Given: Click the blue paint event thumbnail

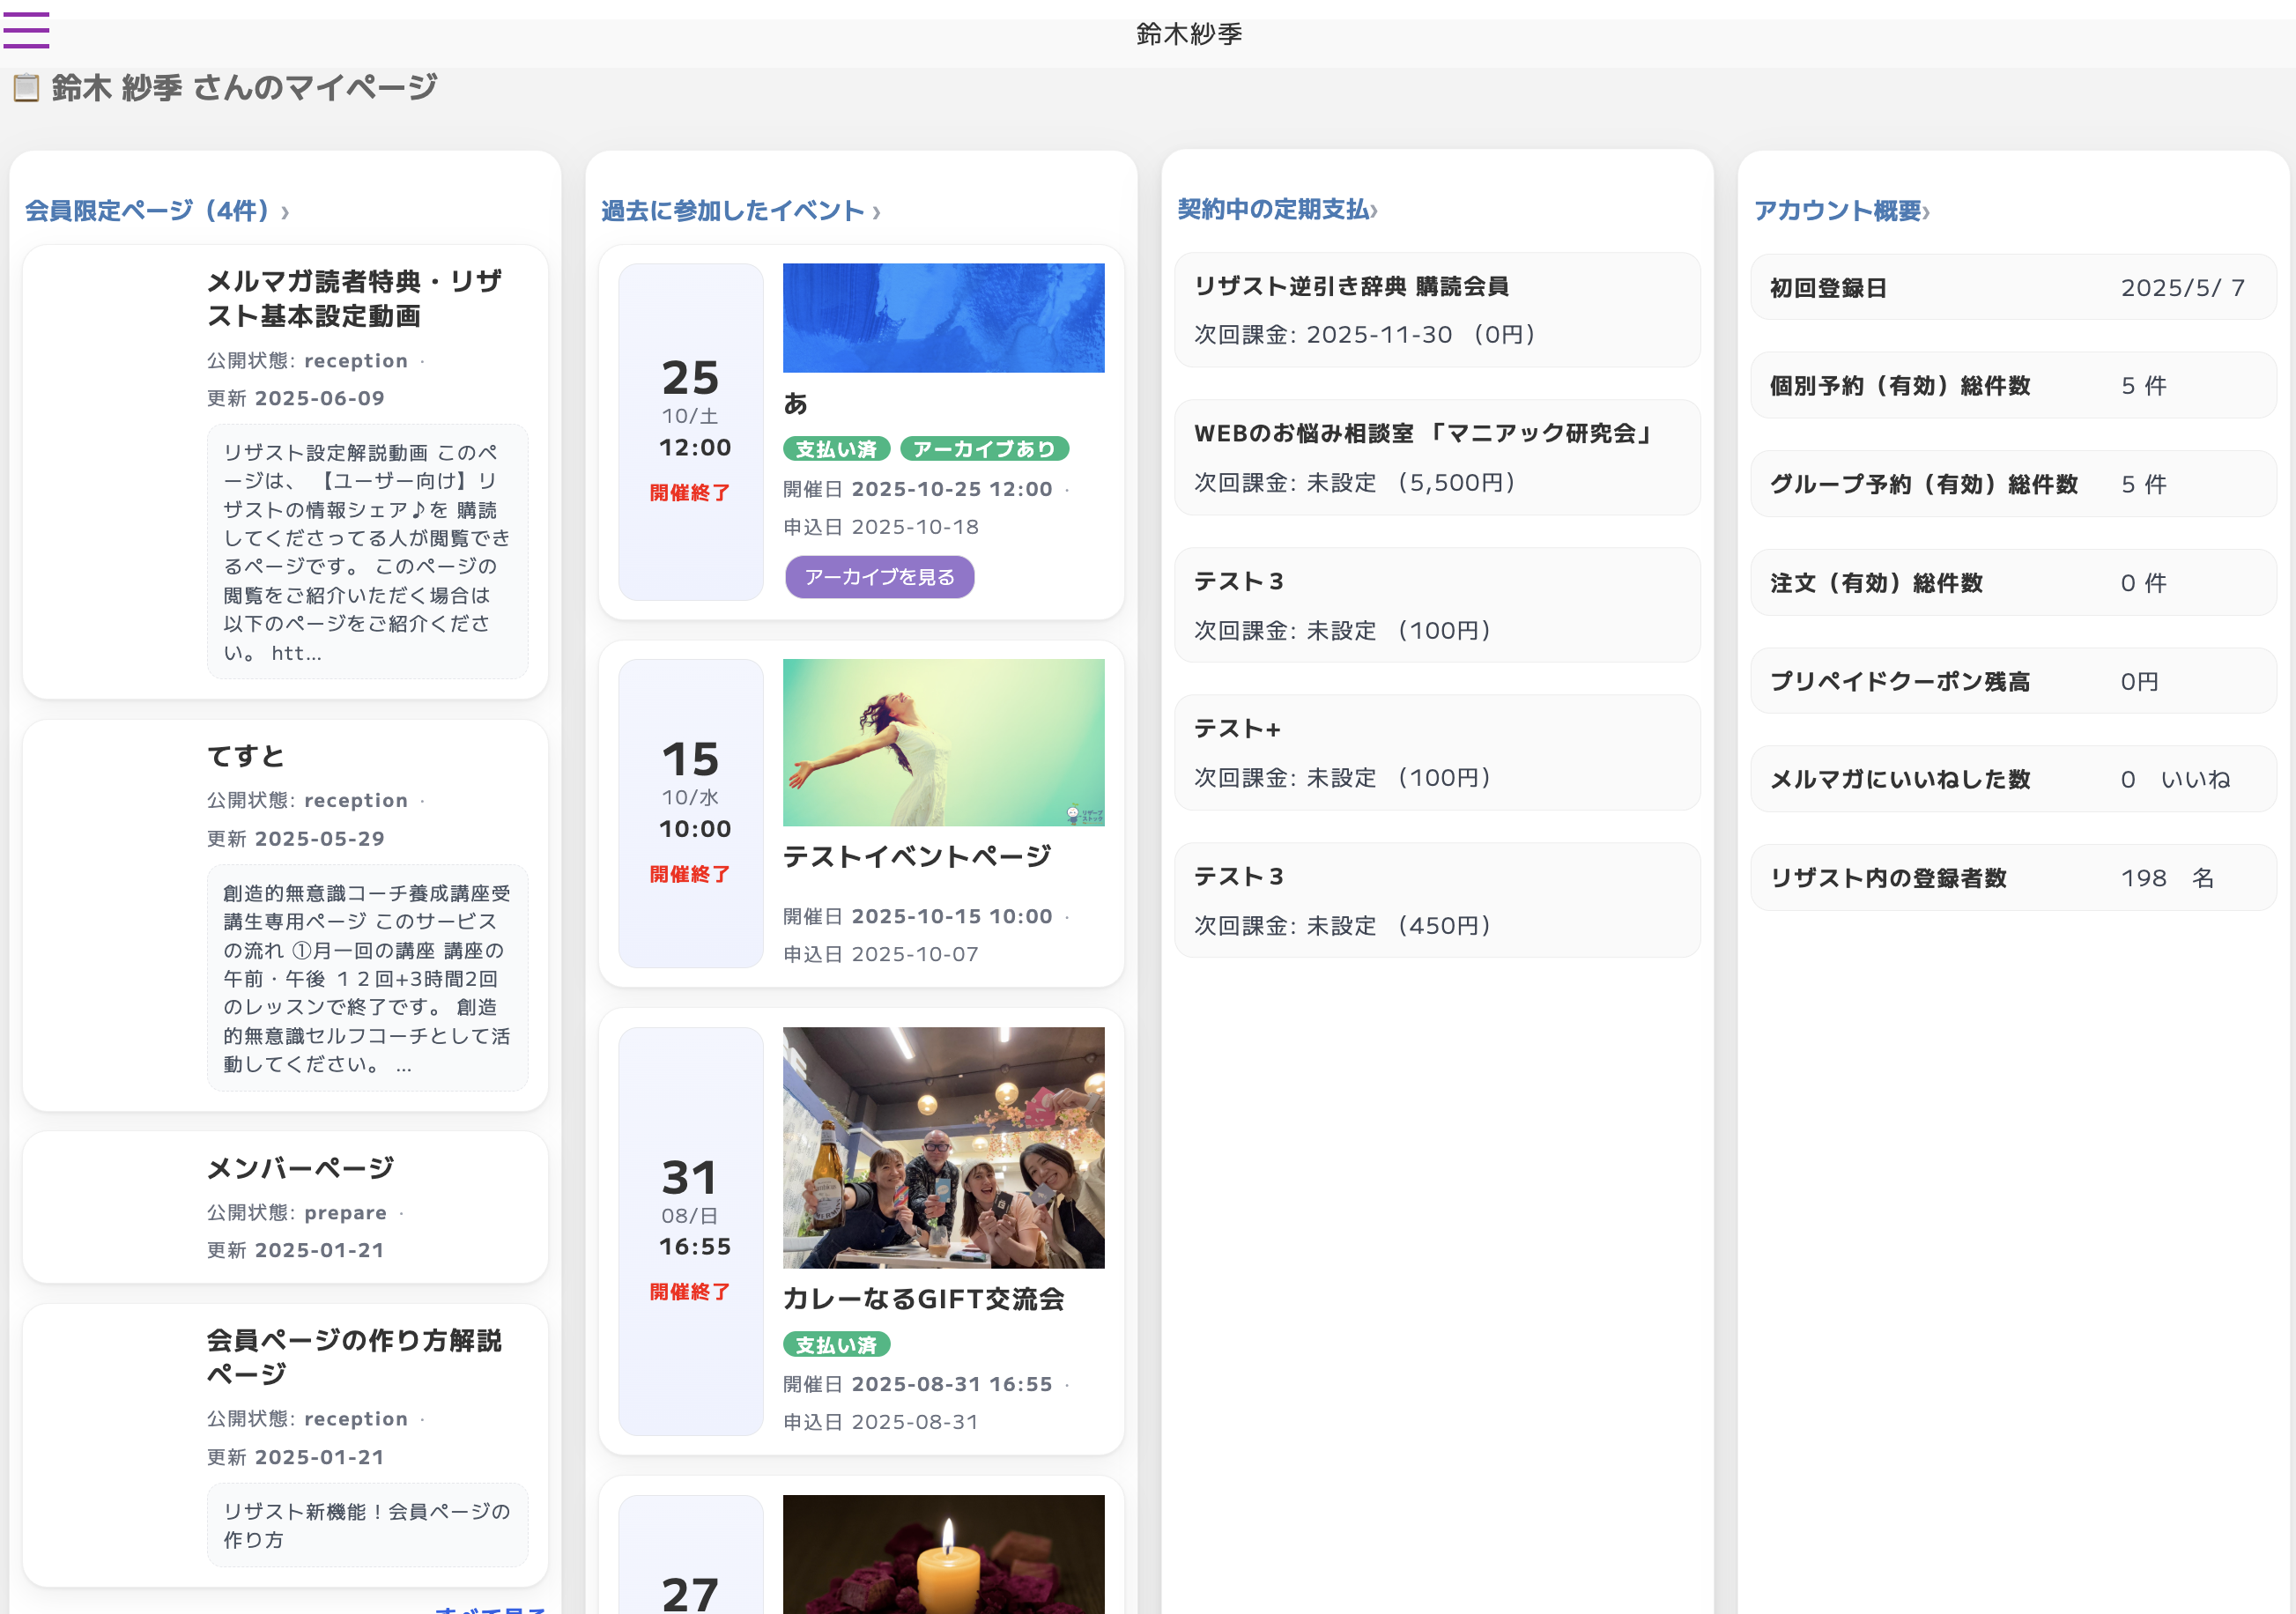Looking at the screenshot, I should coord(943,318).
